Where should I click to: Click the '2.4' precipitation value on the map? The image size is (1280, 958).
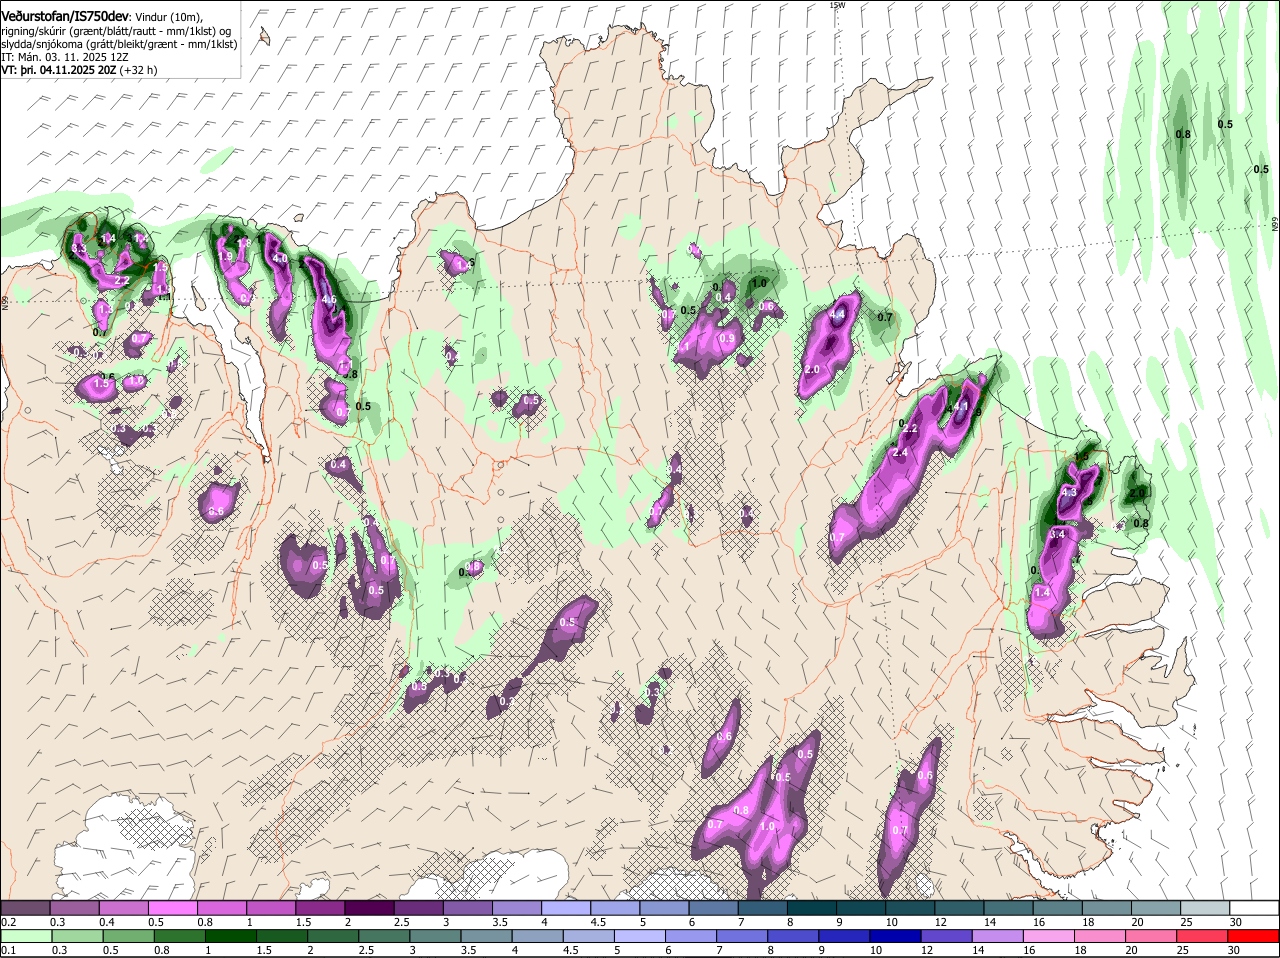[899, 453]
